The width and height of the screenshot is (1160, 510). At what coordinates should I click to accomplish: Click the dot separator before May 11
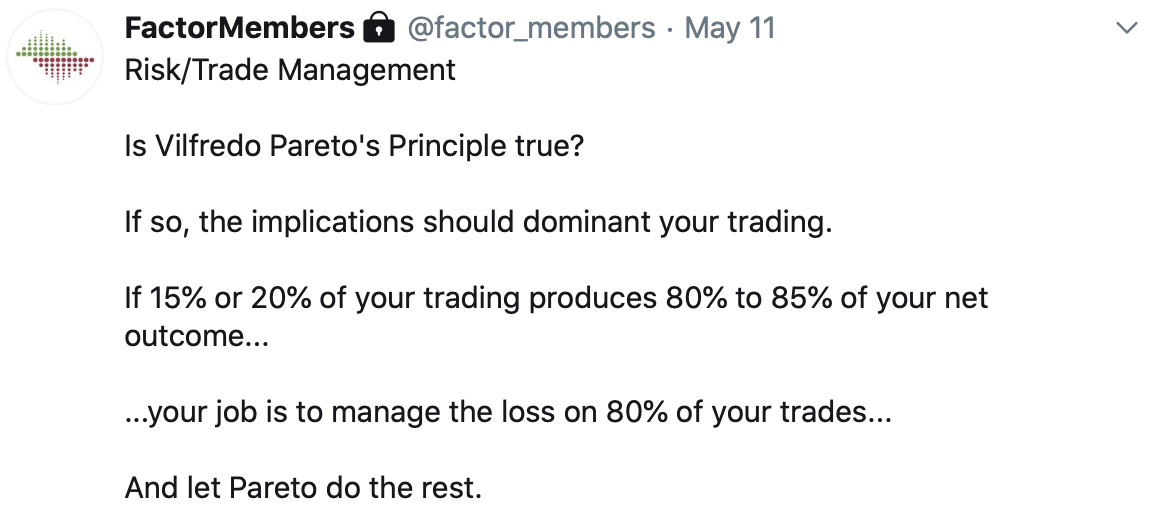[670, 30]
